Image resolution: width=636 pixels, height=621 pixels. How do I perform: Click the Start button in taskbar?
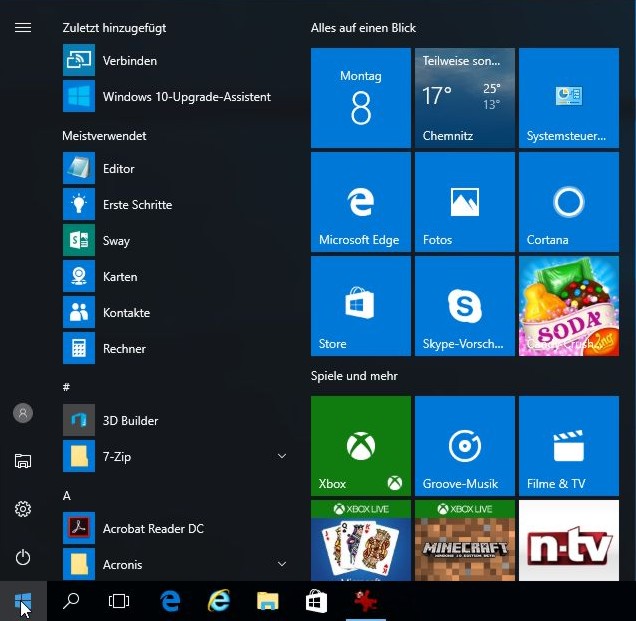click(x=23, y=601)
